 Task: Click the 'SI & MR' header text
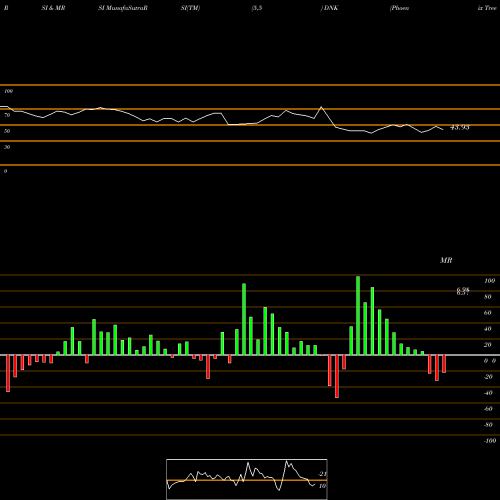pyautogui.click(x=53, y=8)
